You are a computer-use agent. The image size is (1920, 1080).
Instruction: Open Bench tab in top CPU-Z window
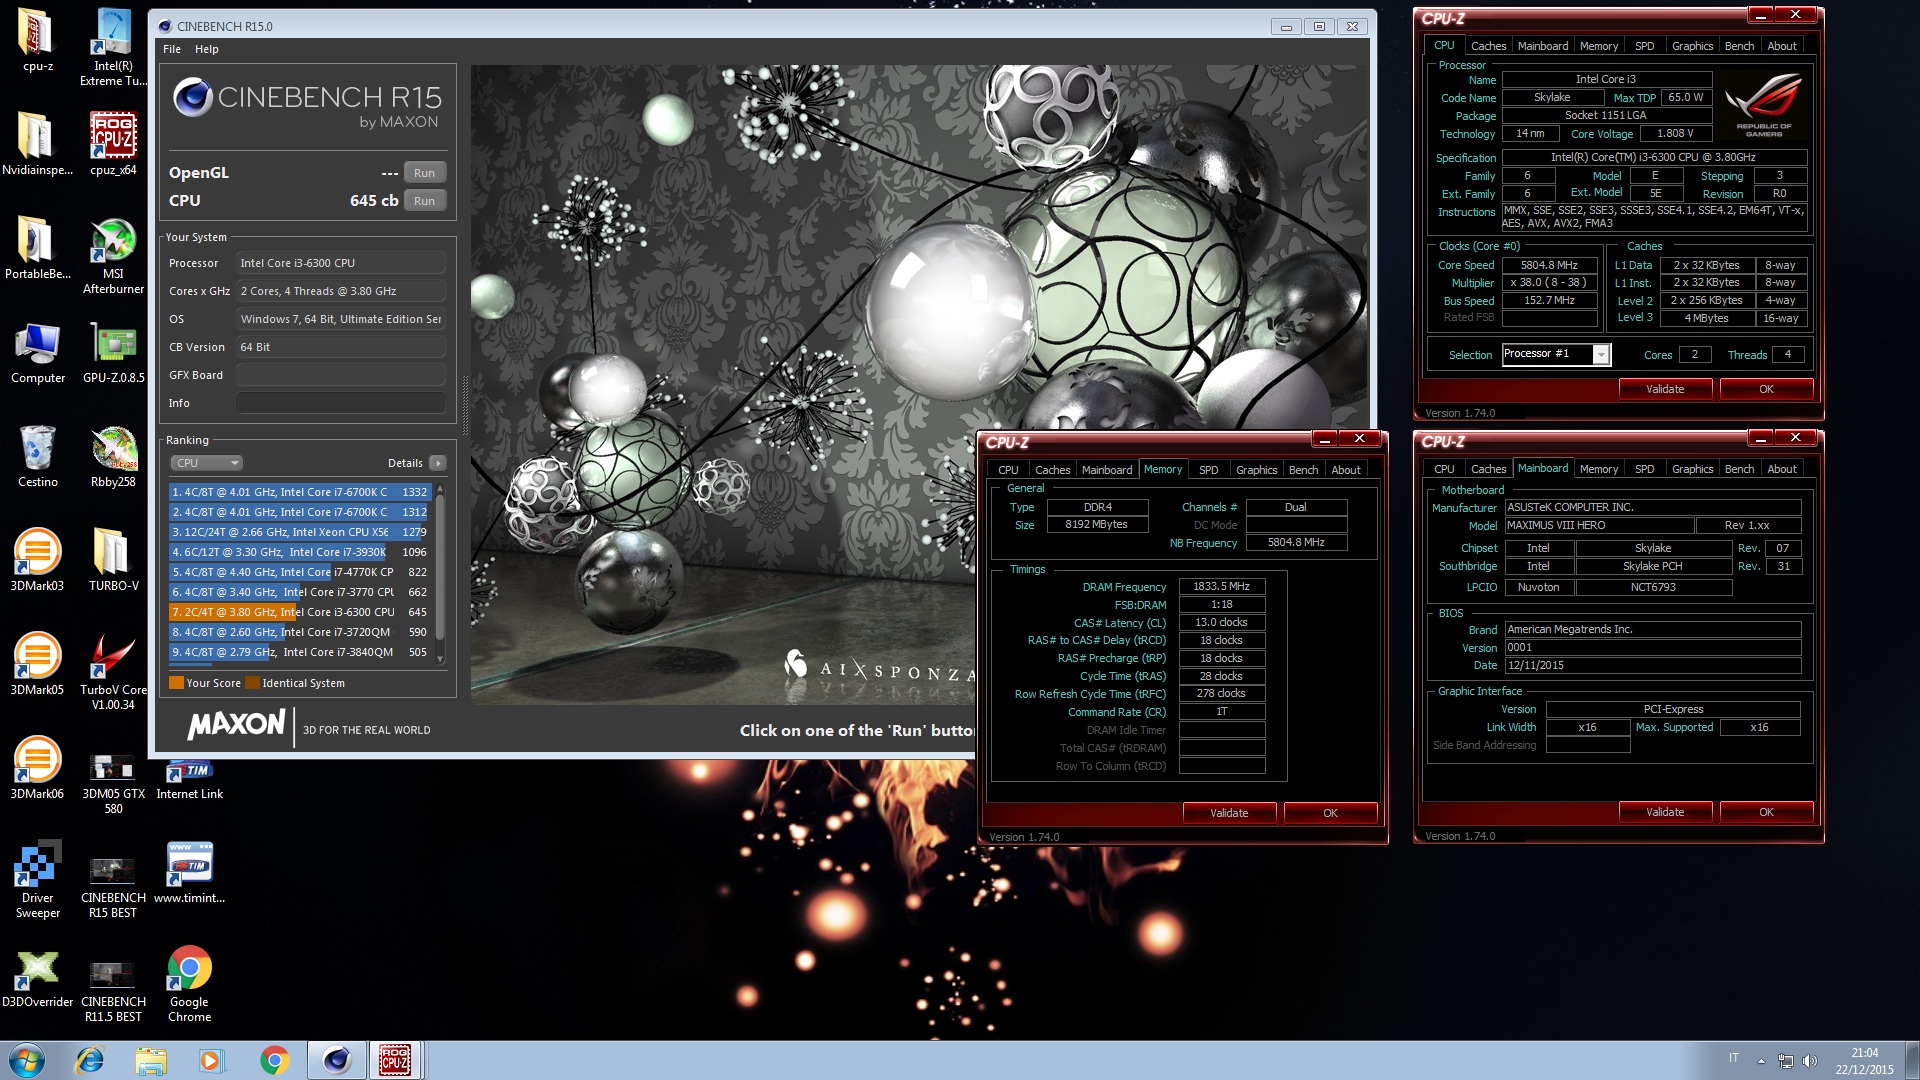click(1739, 46)
